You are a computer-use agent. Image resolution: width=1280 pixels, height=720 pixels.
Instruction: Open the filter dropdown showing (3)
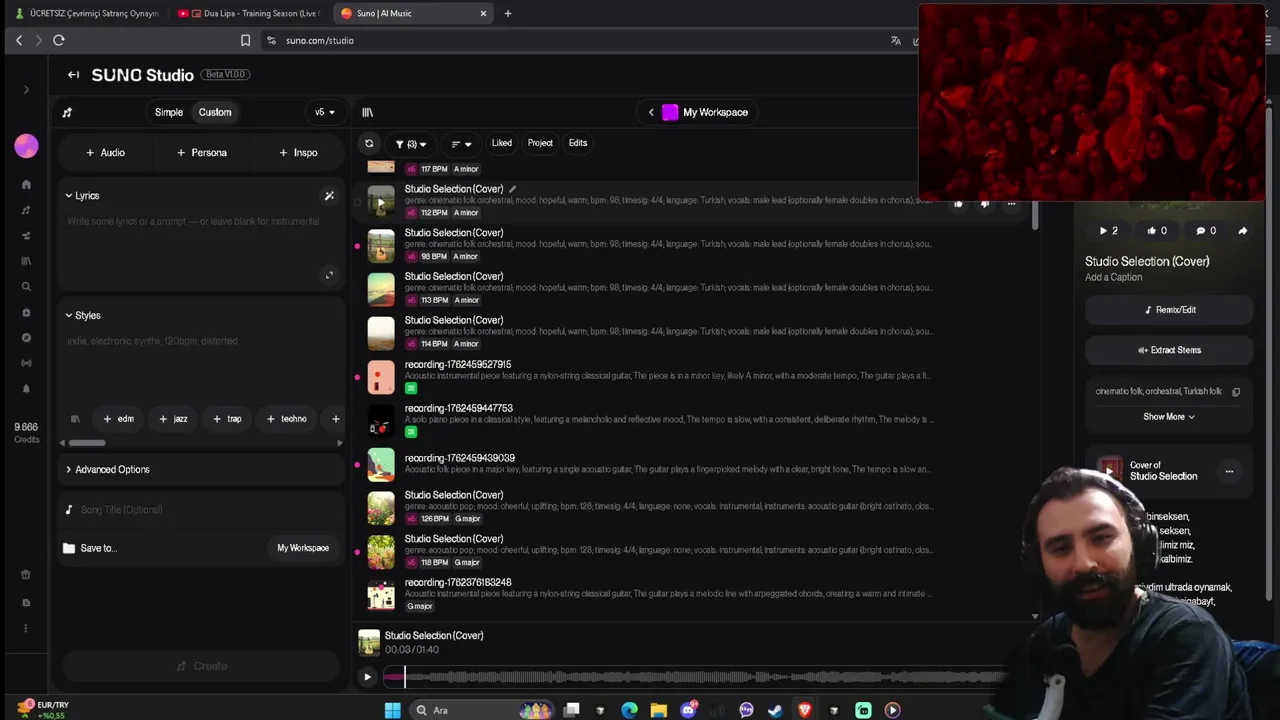point(410,144)
